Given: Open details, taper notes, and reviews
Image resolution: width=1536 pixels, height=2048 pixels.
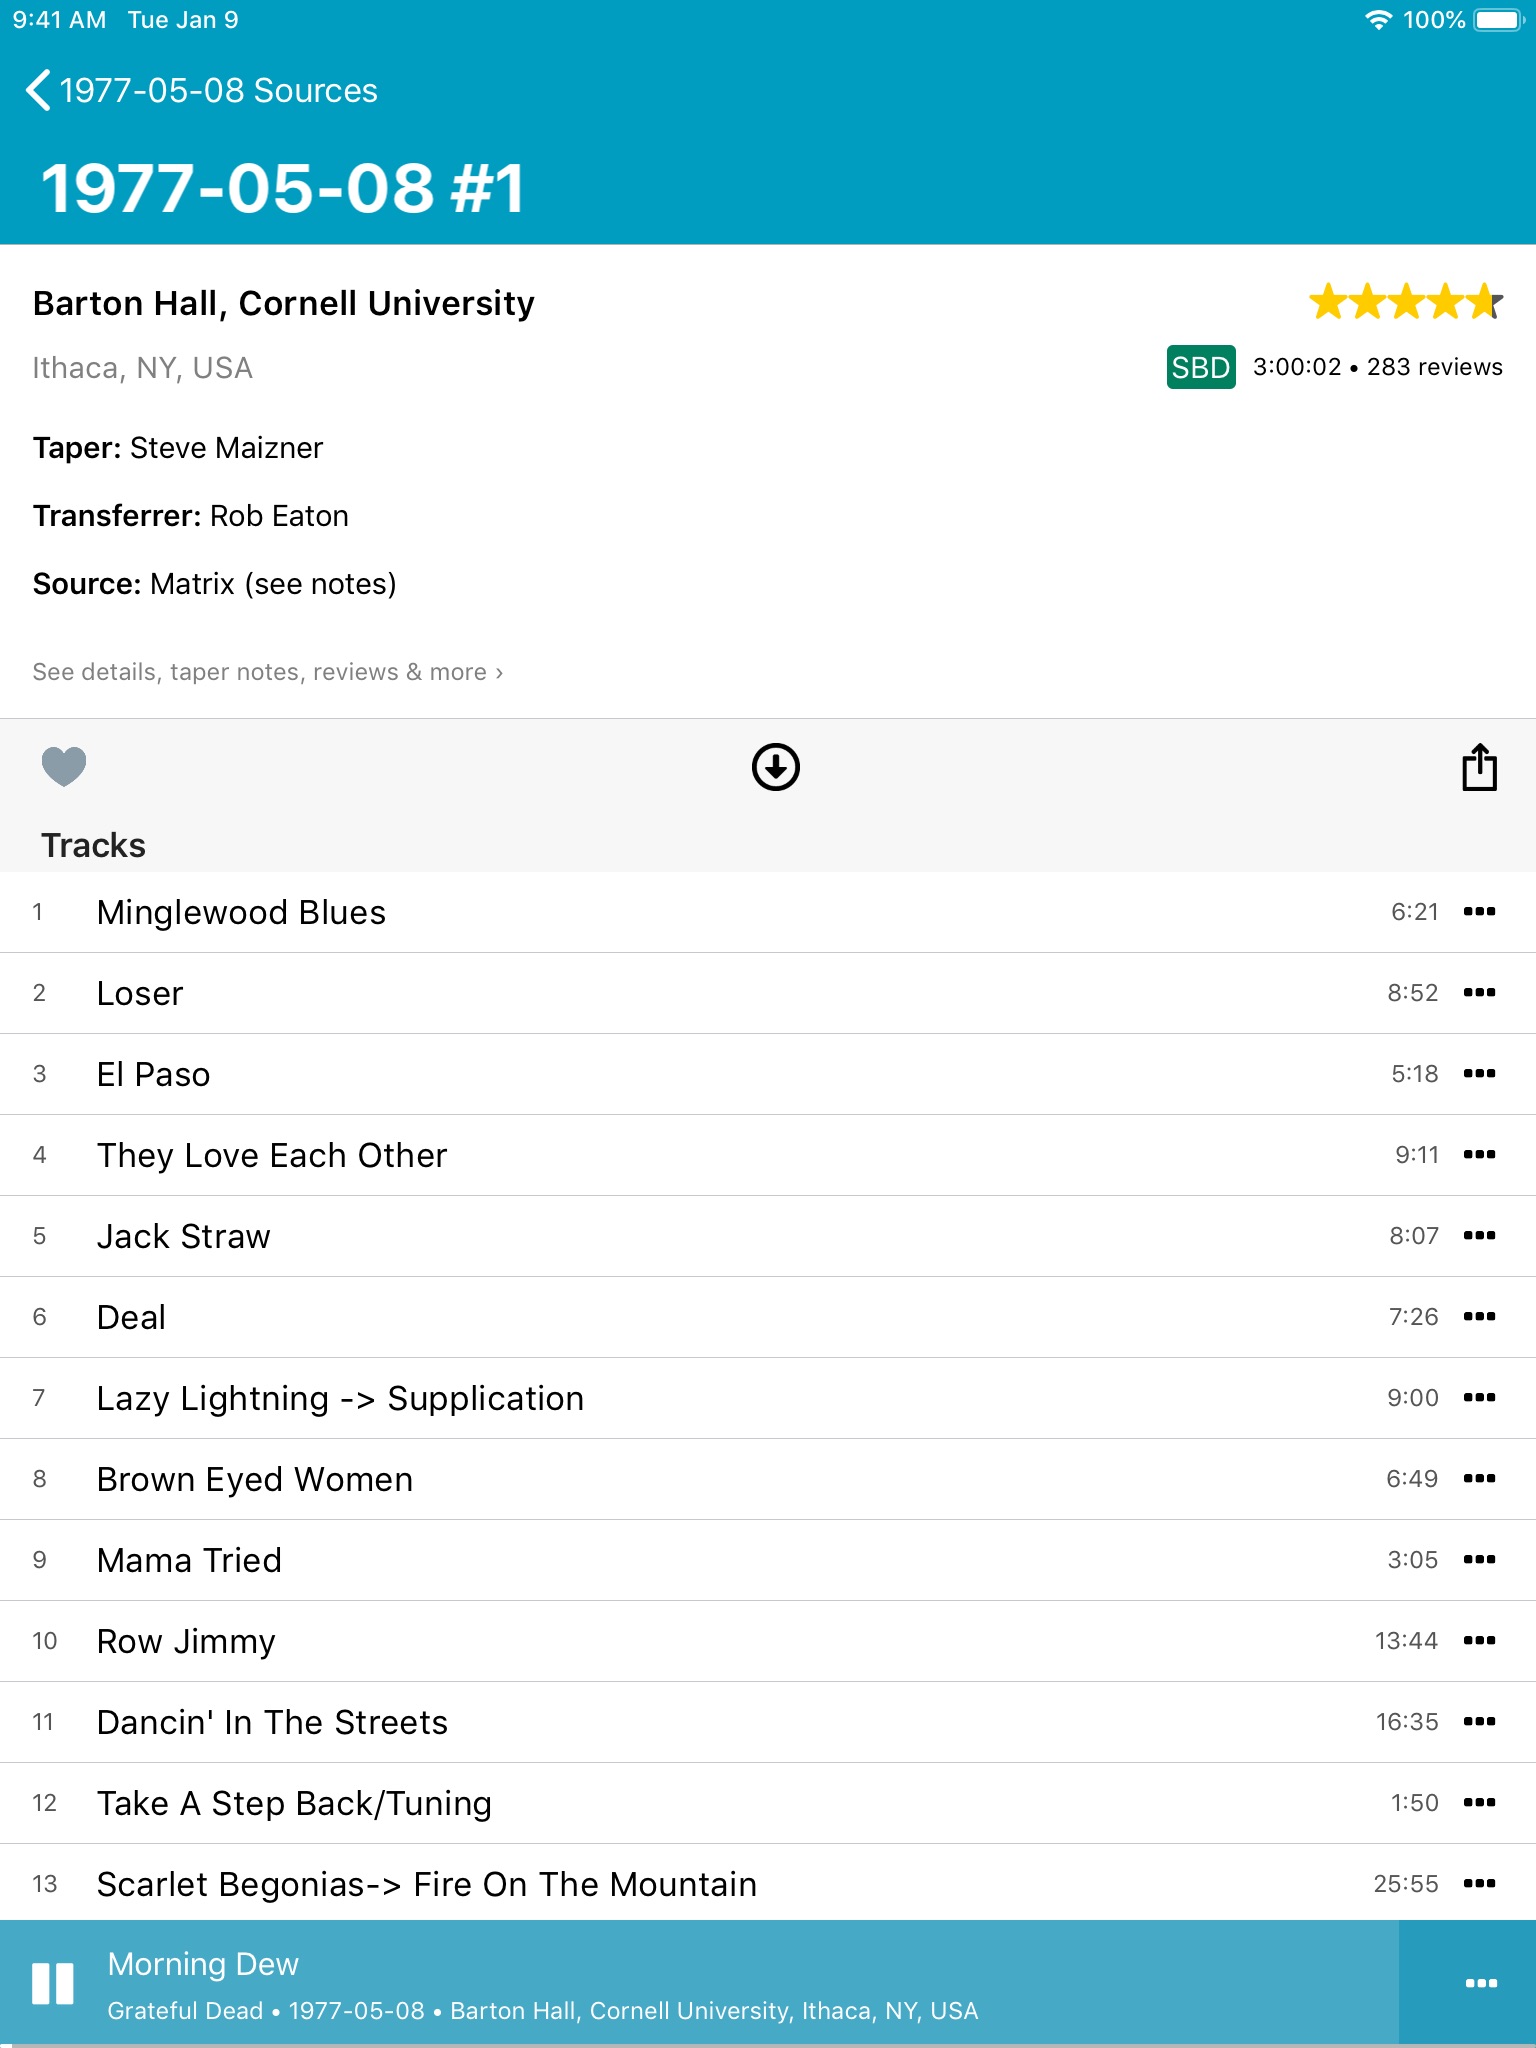Looking at the screenshot, I should (x=267, y=672).
